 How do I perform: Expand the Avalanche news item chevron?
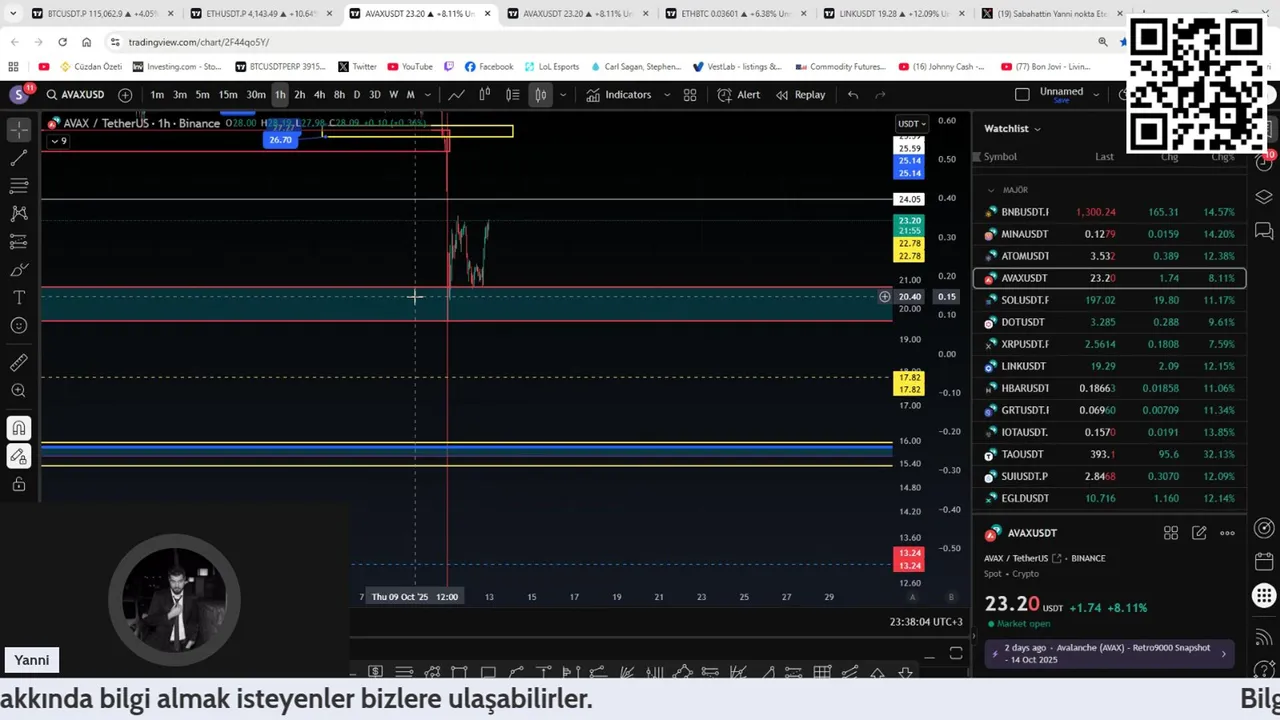tap(1223, 654)
